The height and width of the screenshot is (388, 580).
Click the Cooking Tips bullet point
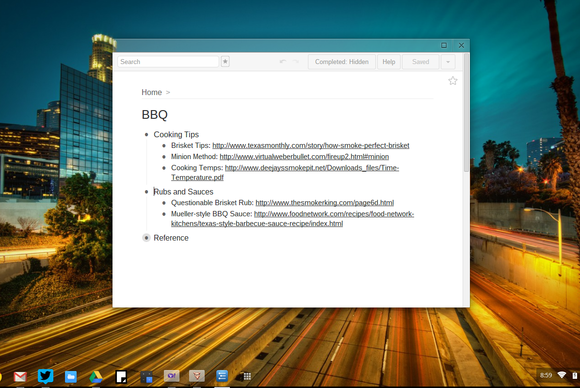pos(146,135)
